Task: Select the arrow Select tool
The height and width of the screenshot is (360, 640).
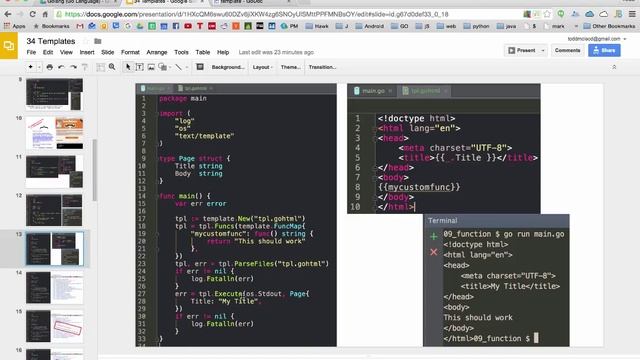Action: click(x=128, y=67)
